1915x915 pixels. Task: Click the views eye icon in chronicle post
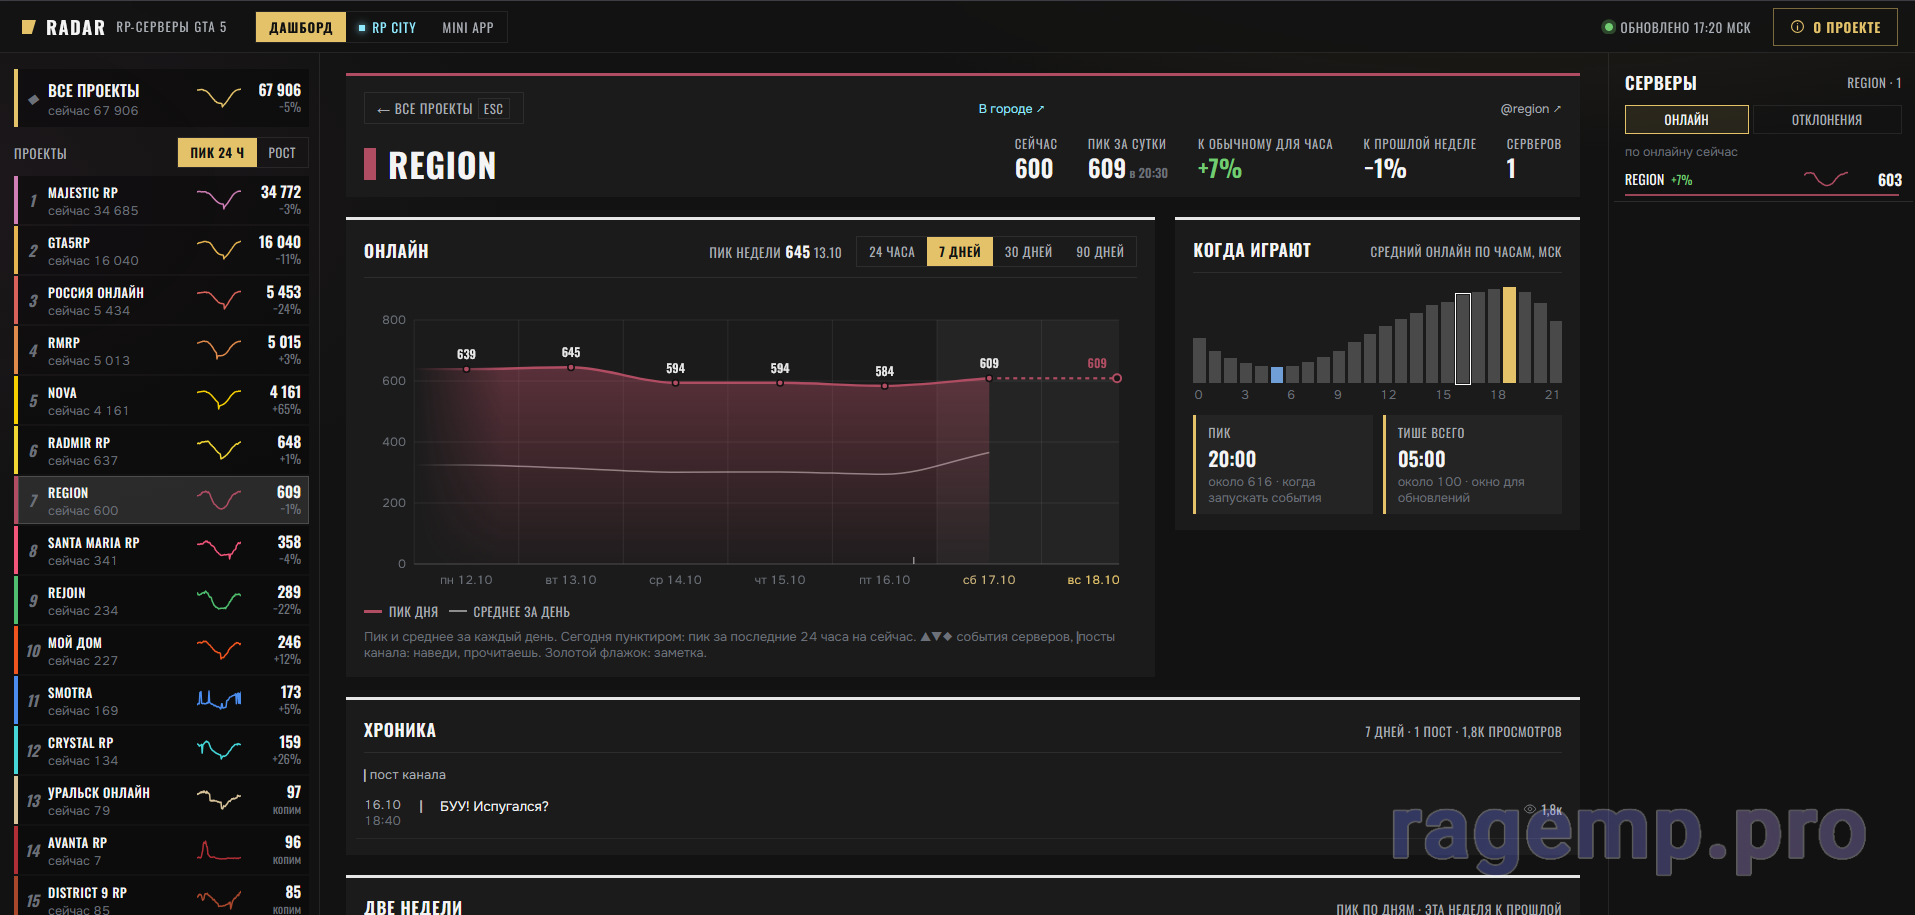(1529, 809)
